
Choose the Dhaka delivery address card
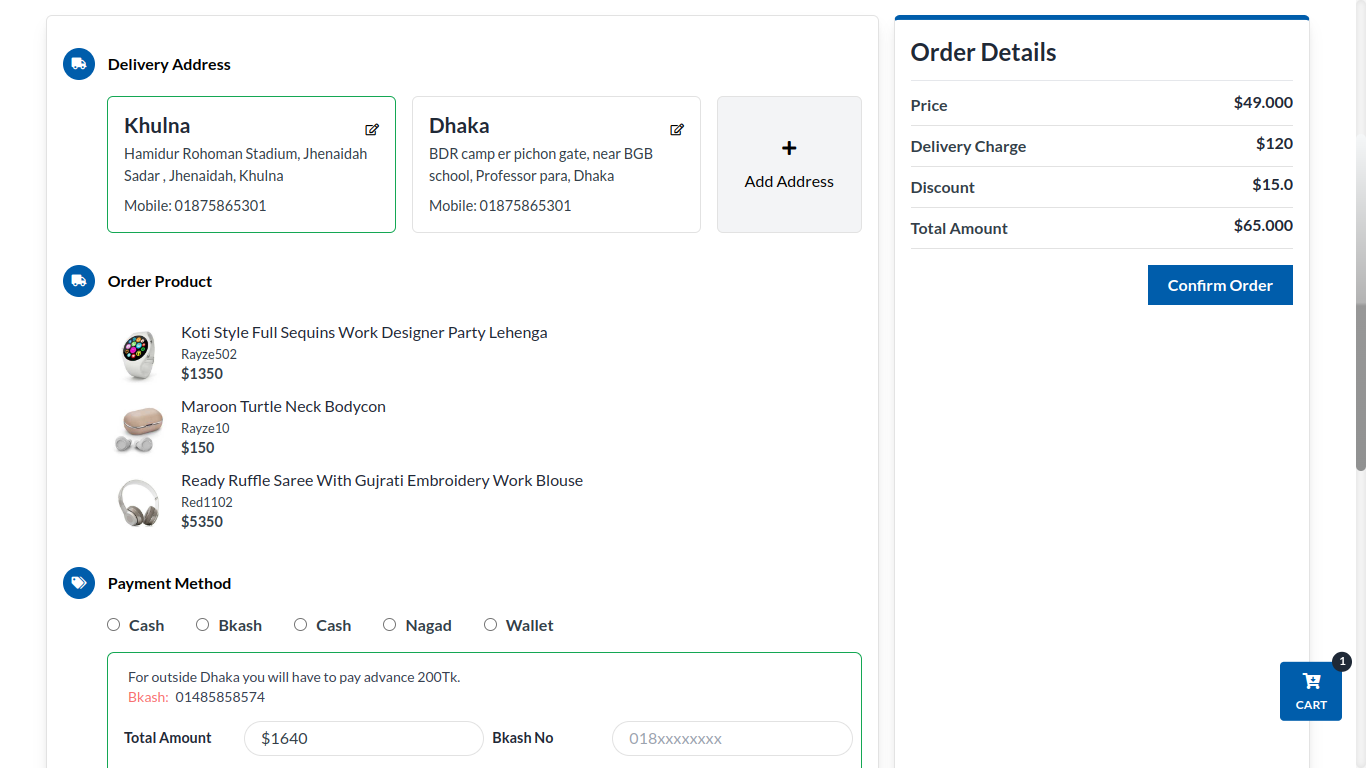point(556,164)
